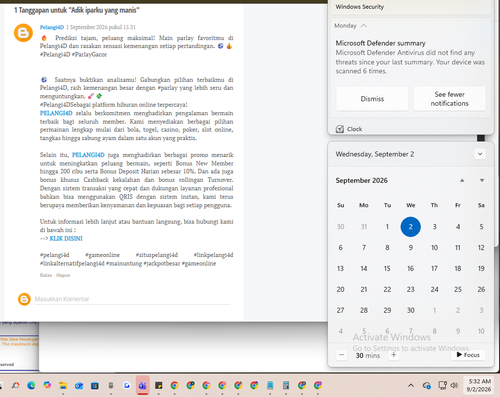Click PELANGI4D link before 'selalu berkomitmen'

pos(56,113)
